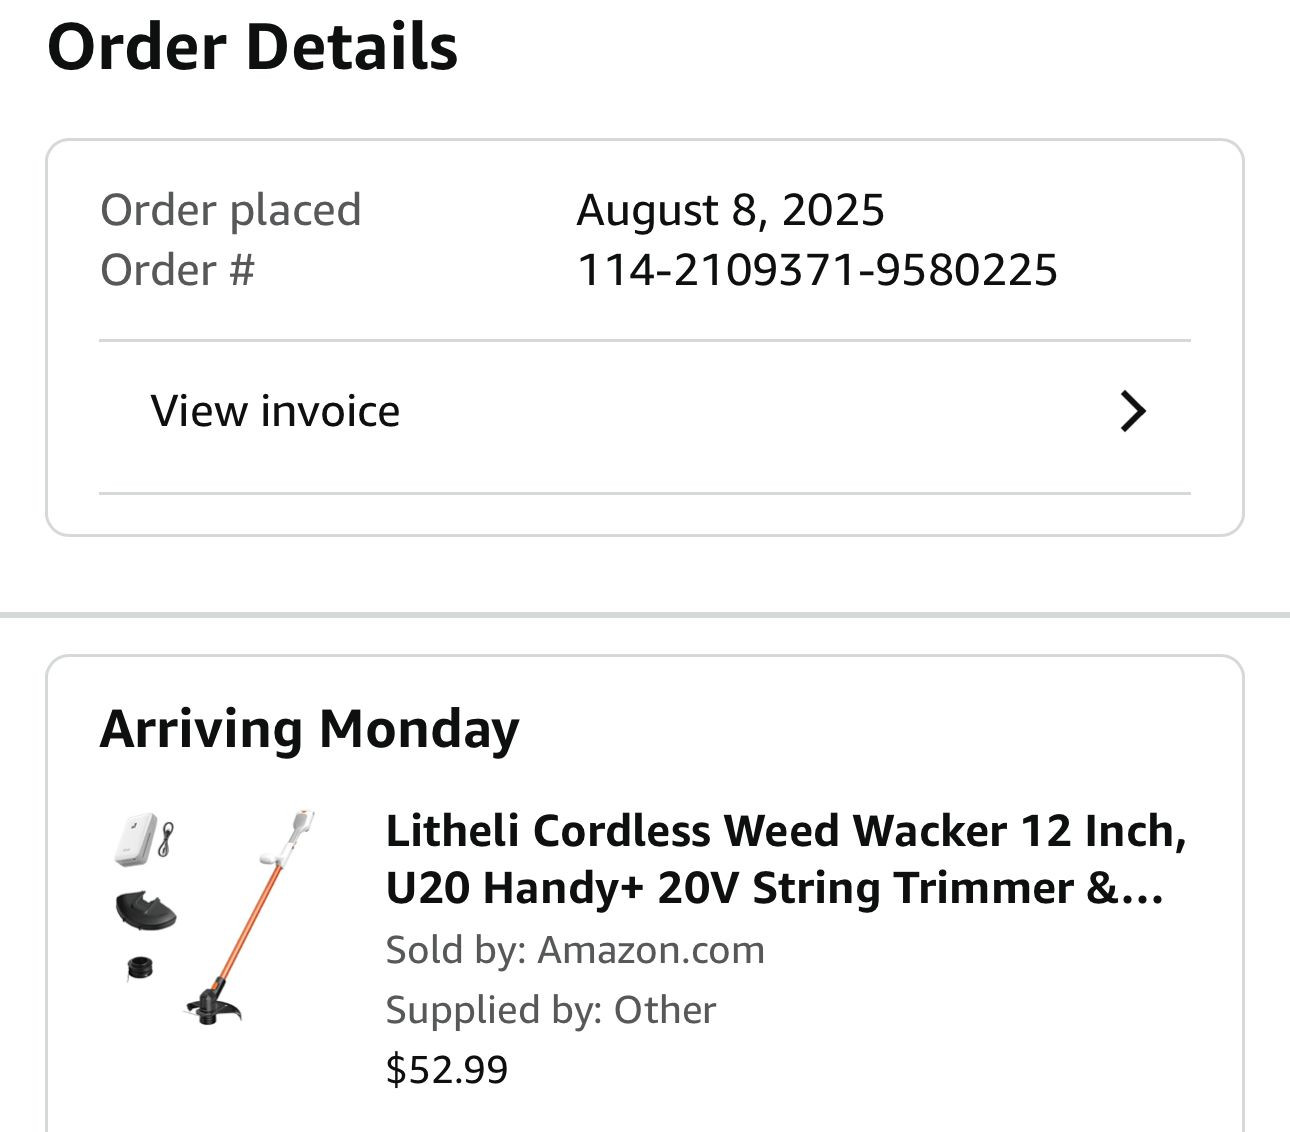The width and height of the screenshot is (1290, 1132).
Task: Click the $52.99 price
Action: (447, 1069)
